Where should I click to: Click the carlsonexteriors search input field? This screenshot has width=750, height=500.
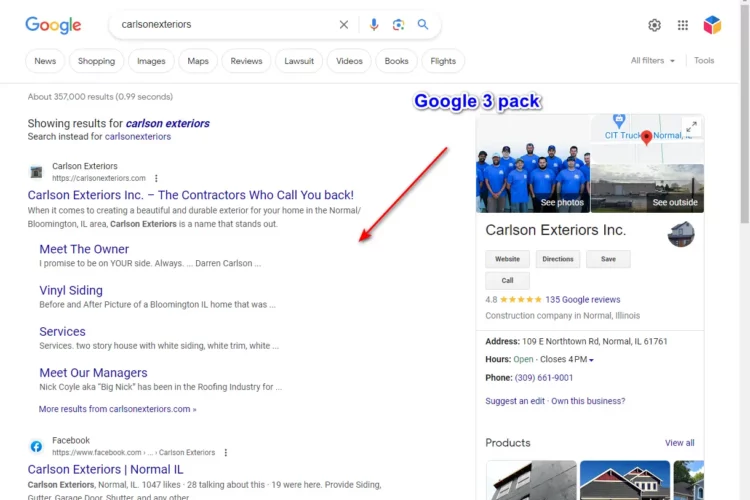(x=225, y=24)
